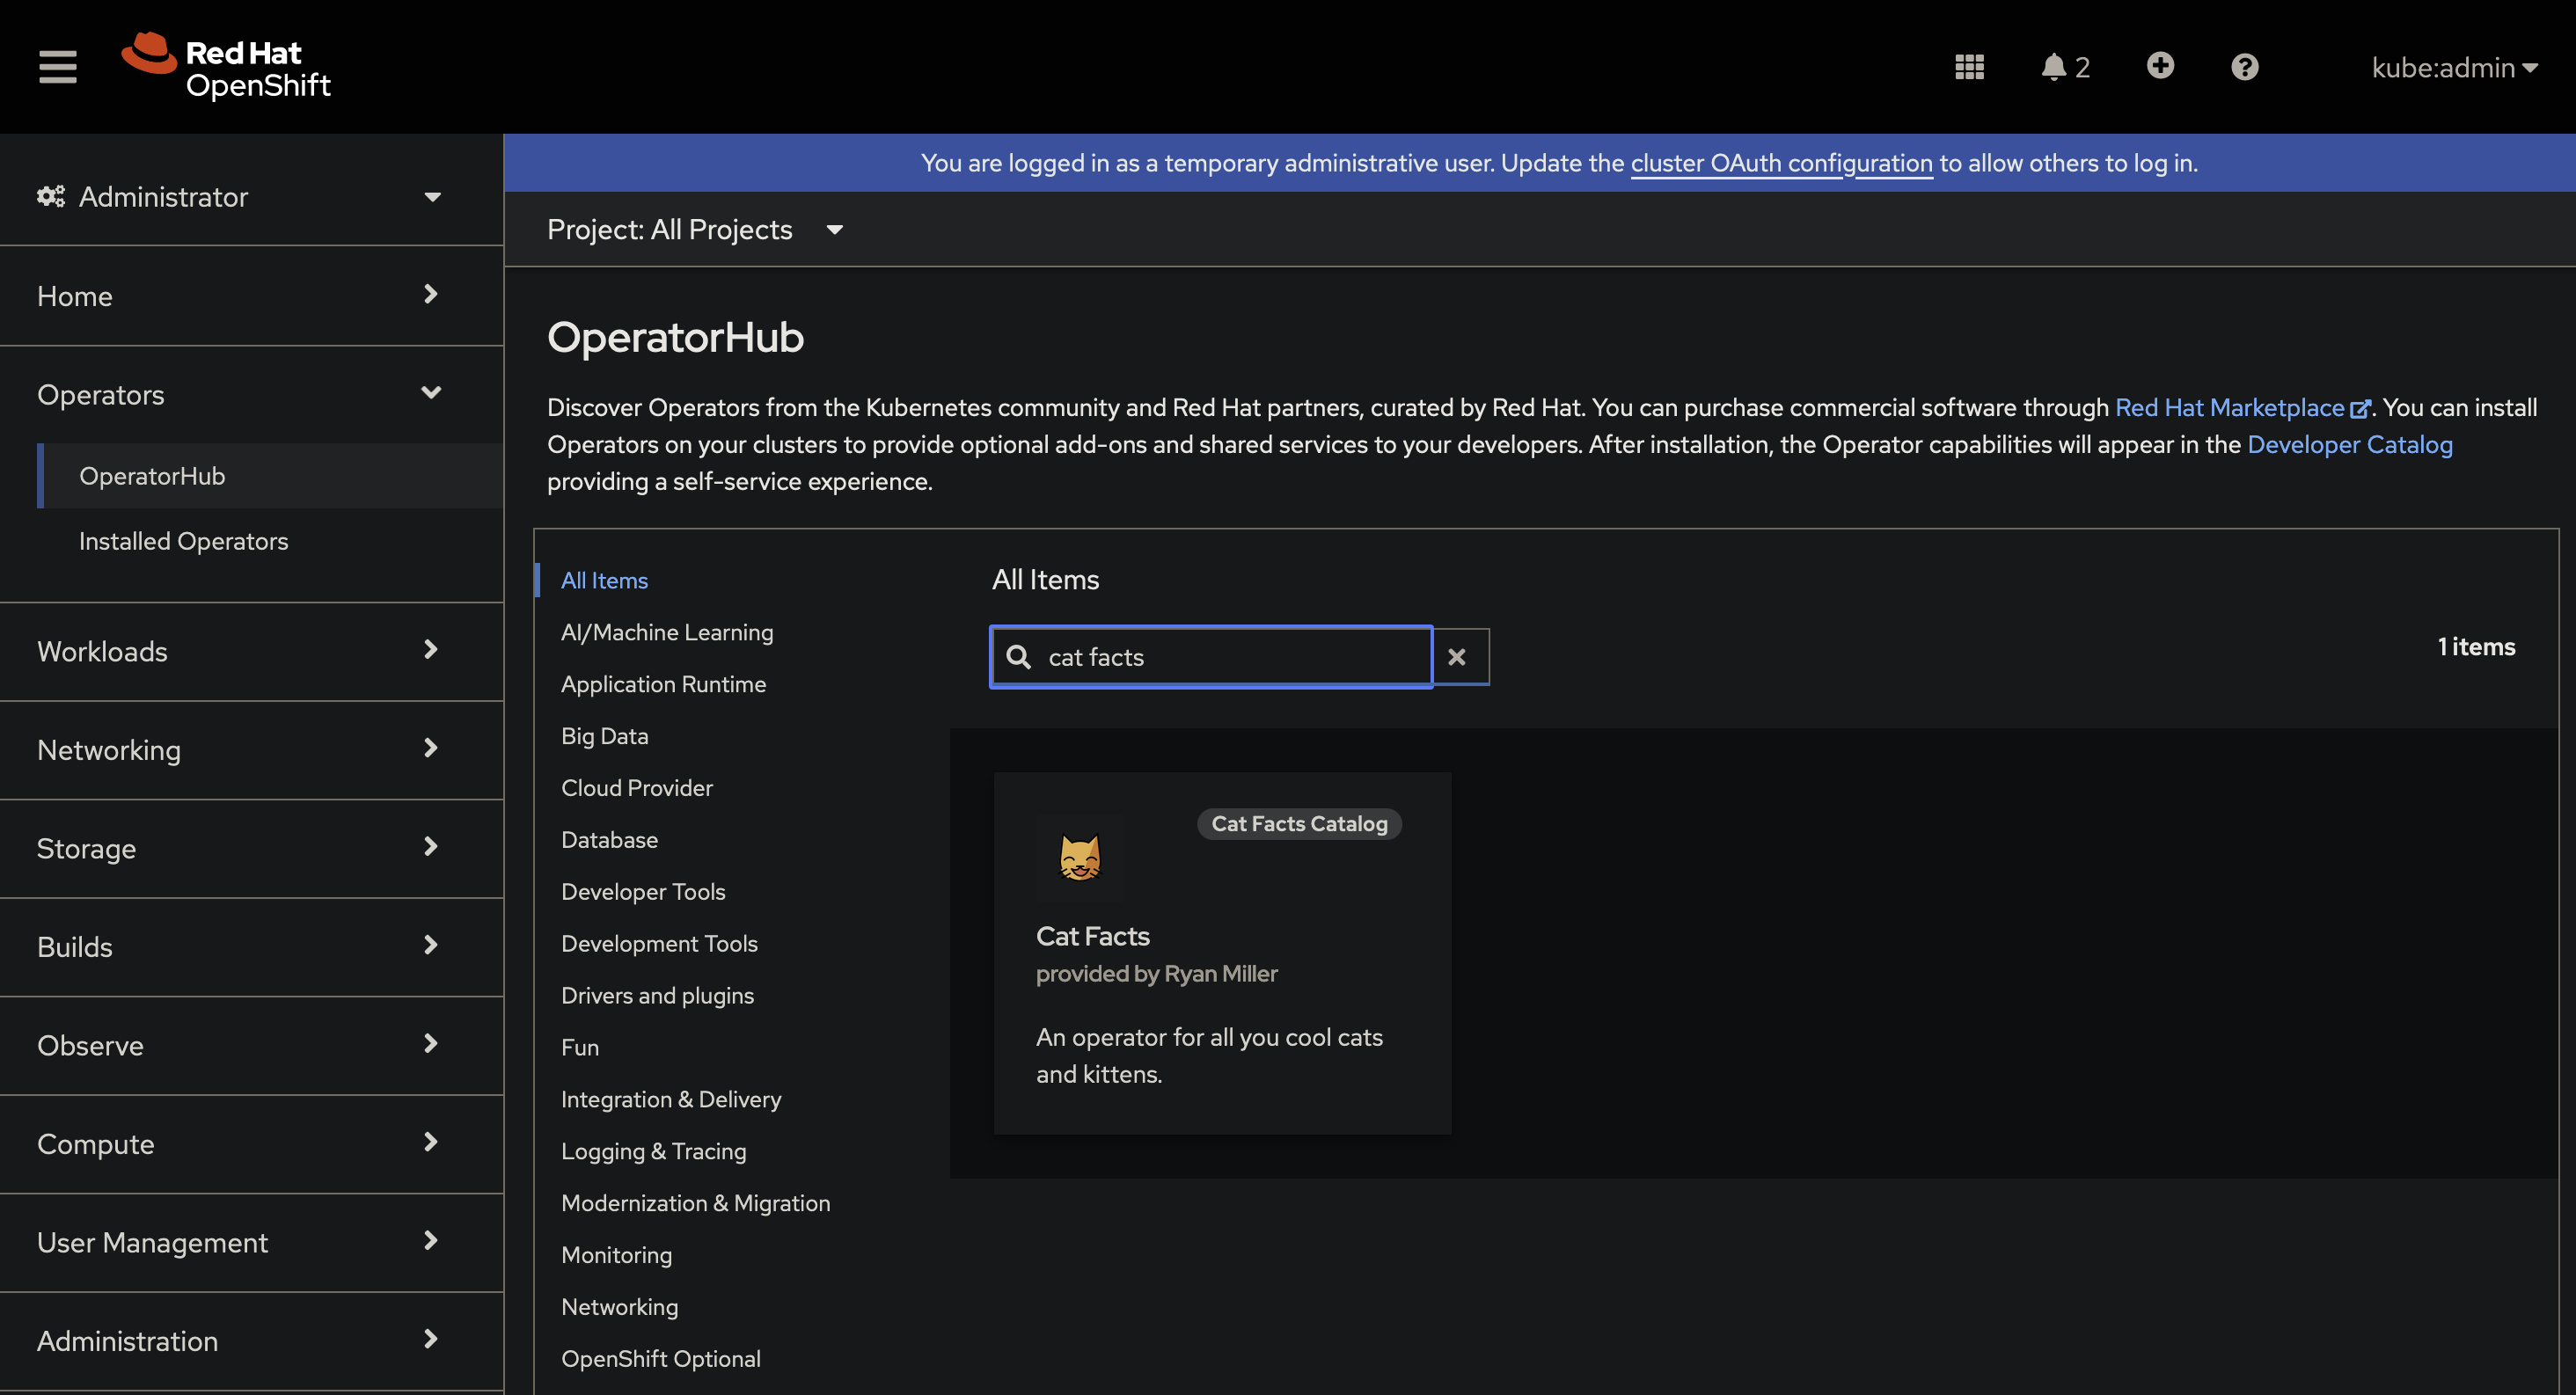Open the kube:admin user dropdown
The width and height of the screenshot is (2576, 1395).
(x=2453, y=67)
